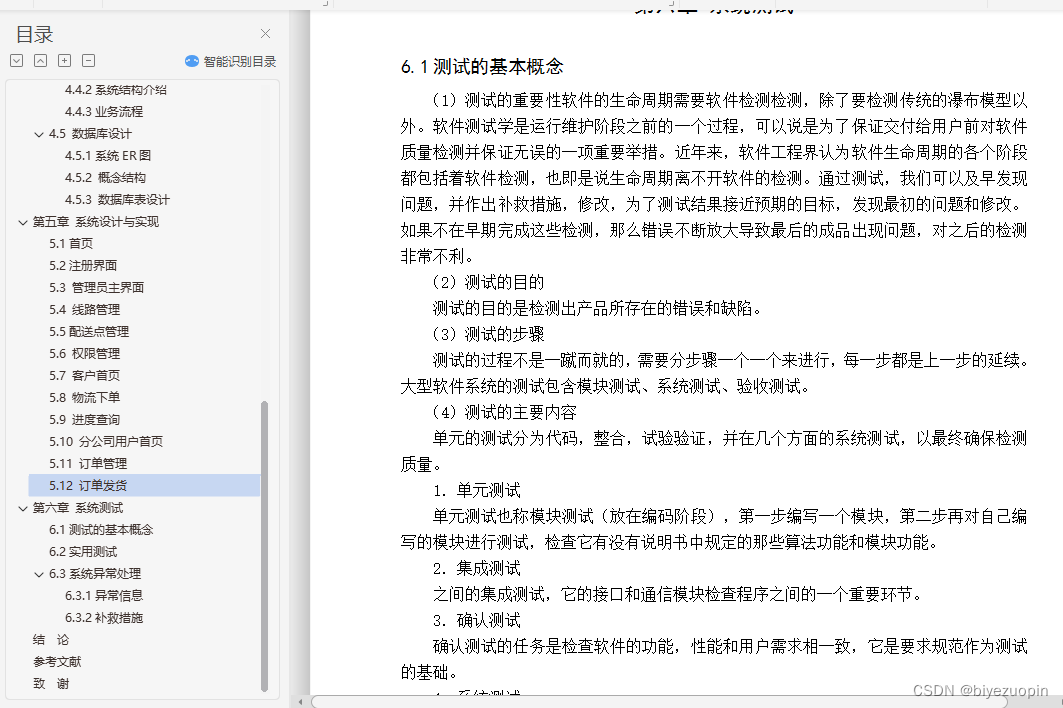Click the 目录 pane title

(x=35, y=34)
